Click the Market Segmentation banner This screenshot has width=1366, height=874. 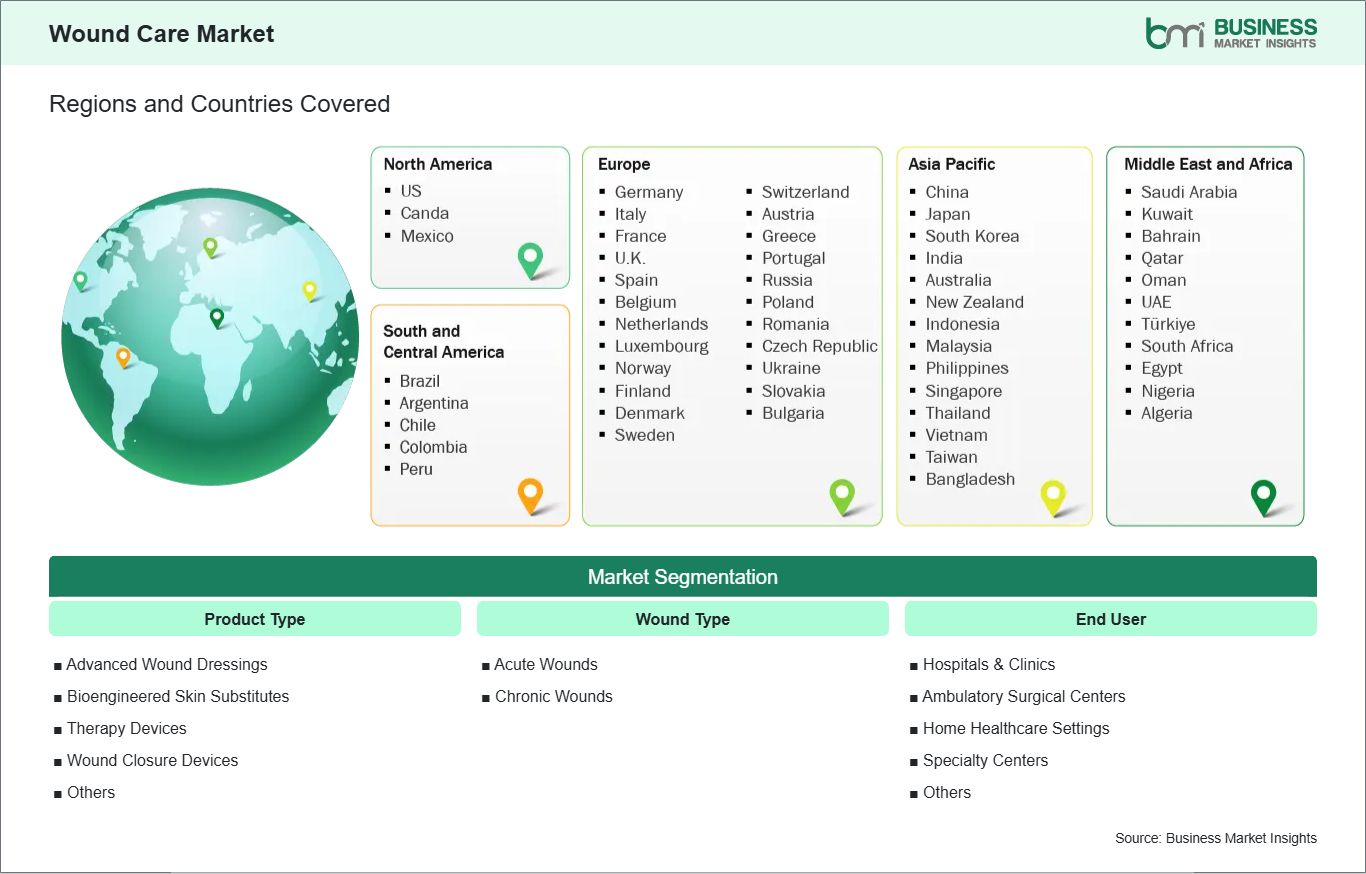683,576
